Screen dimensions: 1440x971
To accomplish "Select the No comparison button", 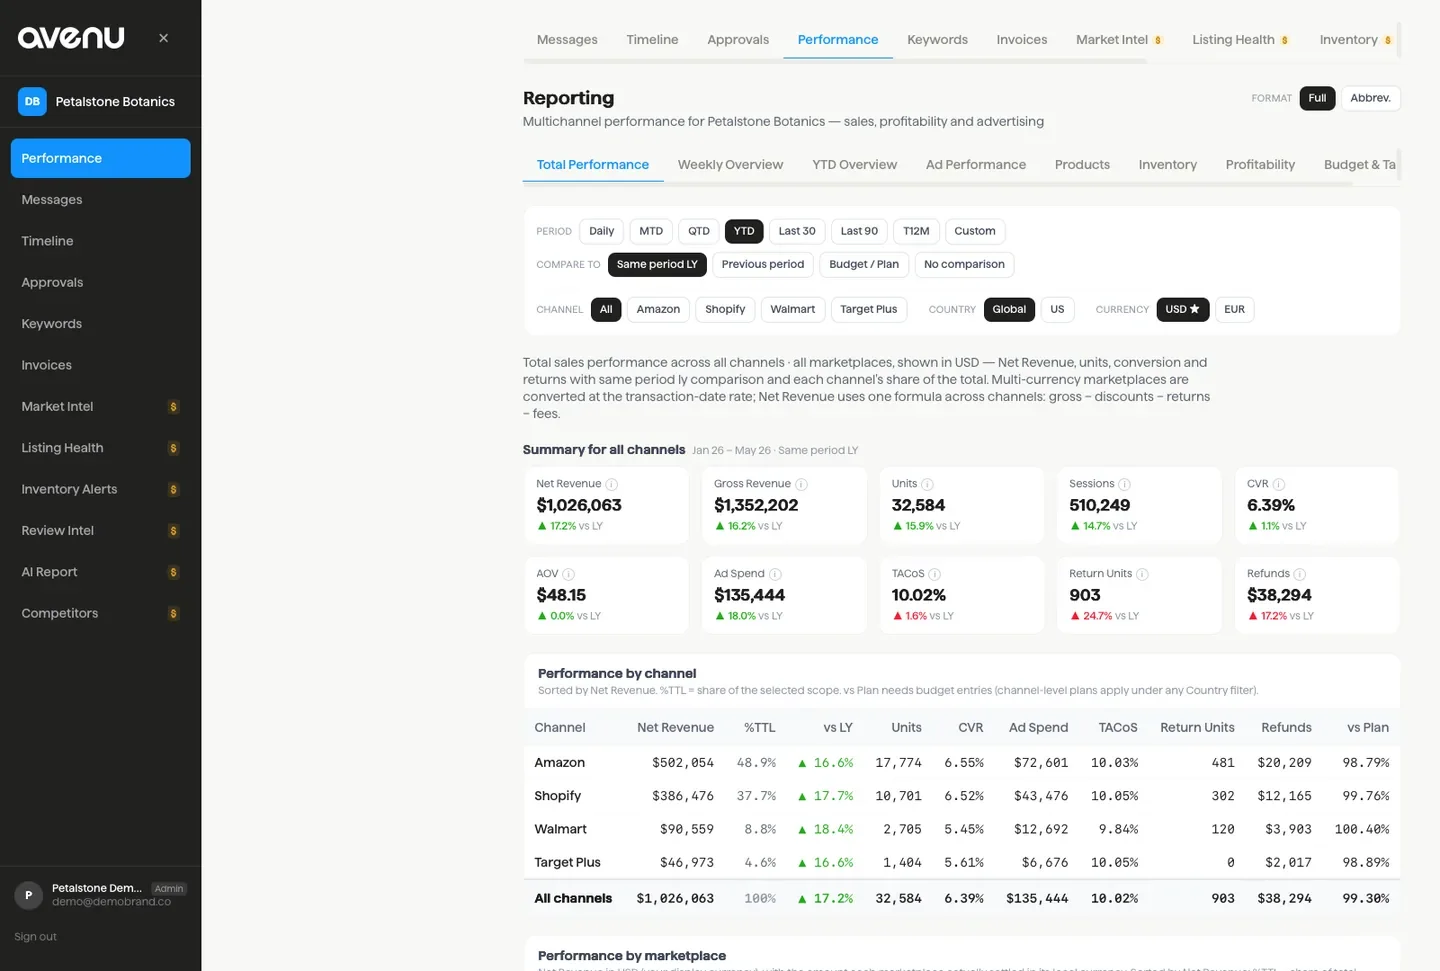I will [x=964, y=265].
